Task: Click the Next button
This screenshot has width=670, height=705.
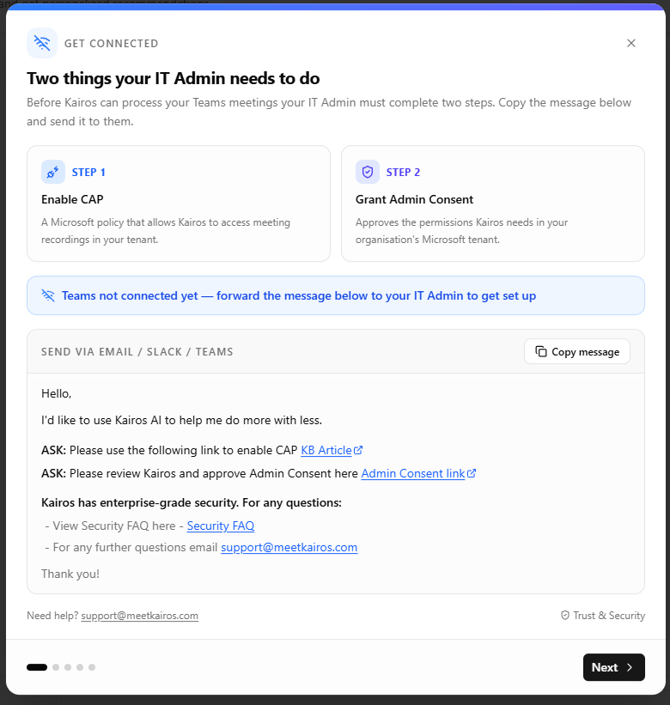Action: tap(613, 667)
